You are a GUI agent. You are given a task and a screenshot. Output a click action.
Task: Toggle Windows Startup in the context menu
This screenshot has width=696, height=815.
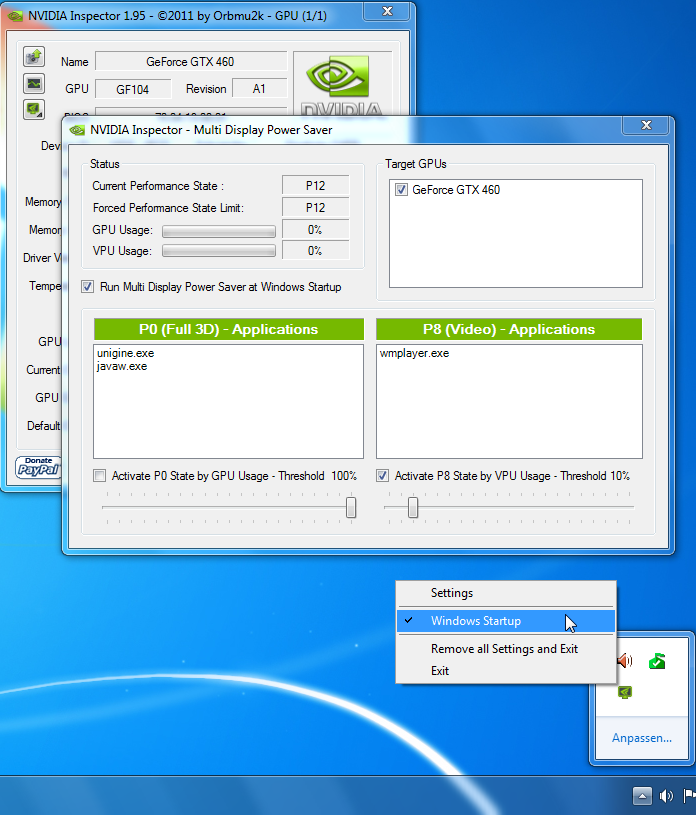click(475, 621)
